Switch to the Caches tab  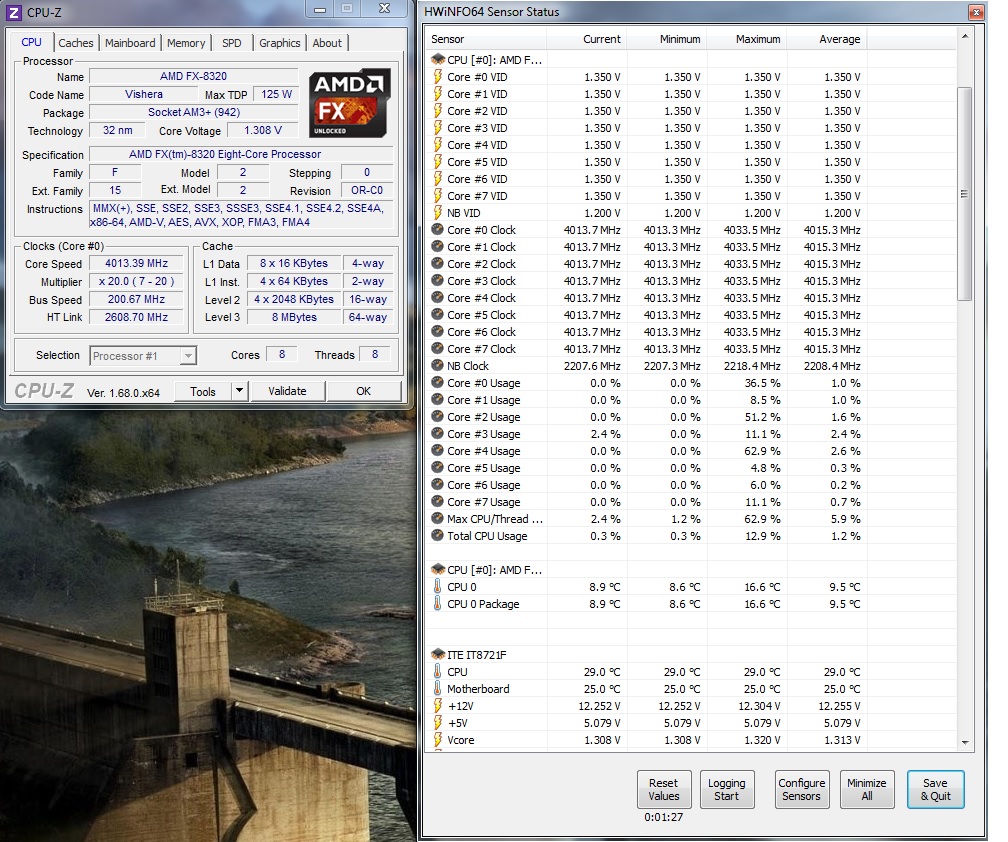(x=75, y=43)
